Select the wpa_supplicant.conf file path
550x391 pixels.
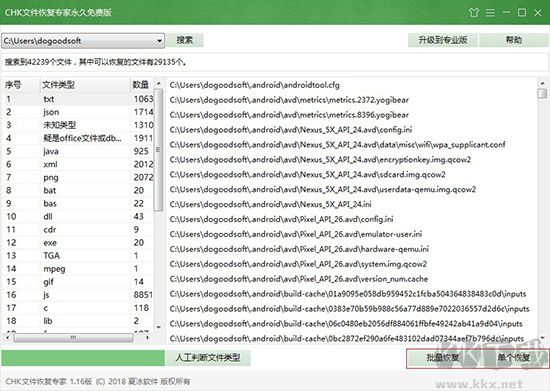(337, 144)
